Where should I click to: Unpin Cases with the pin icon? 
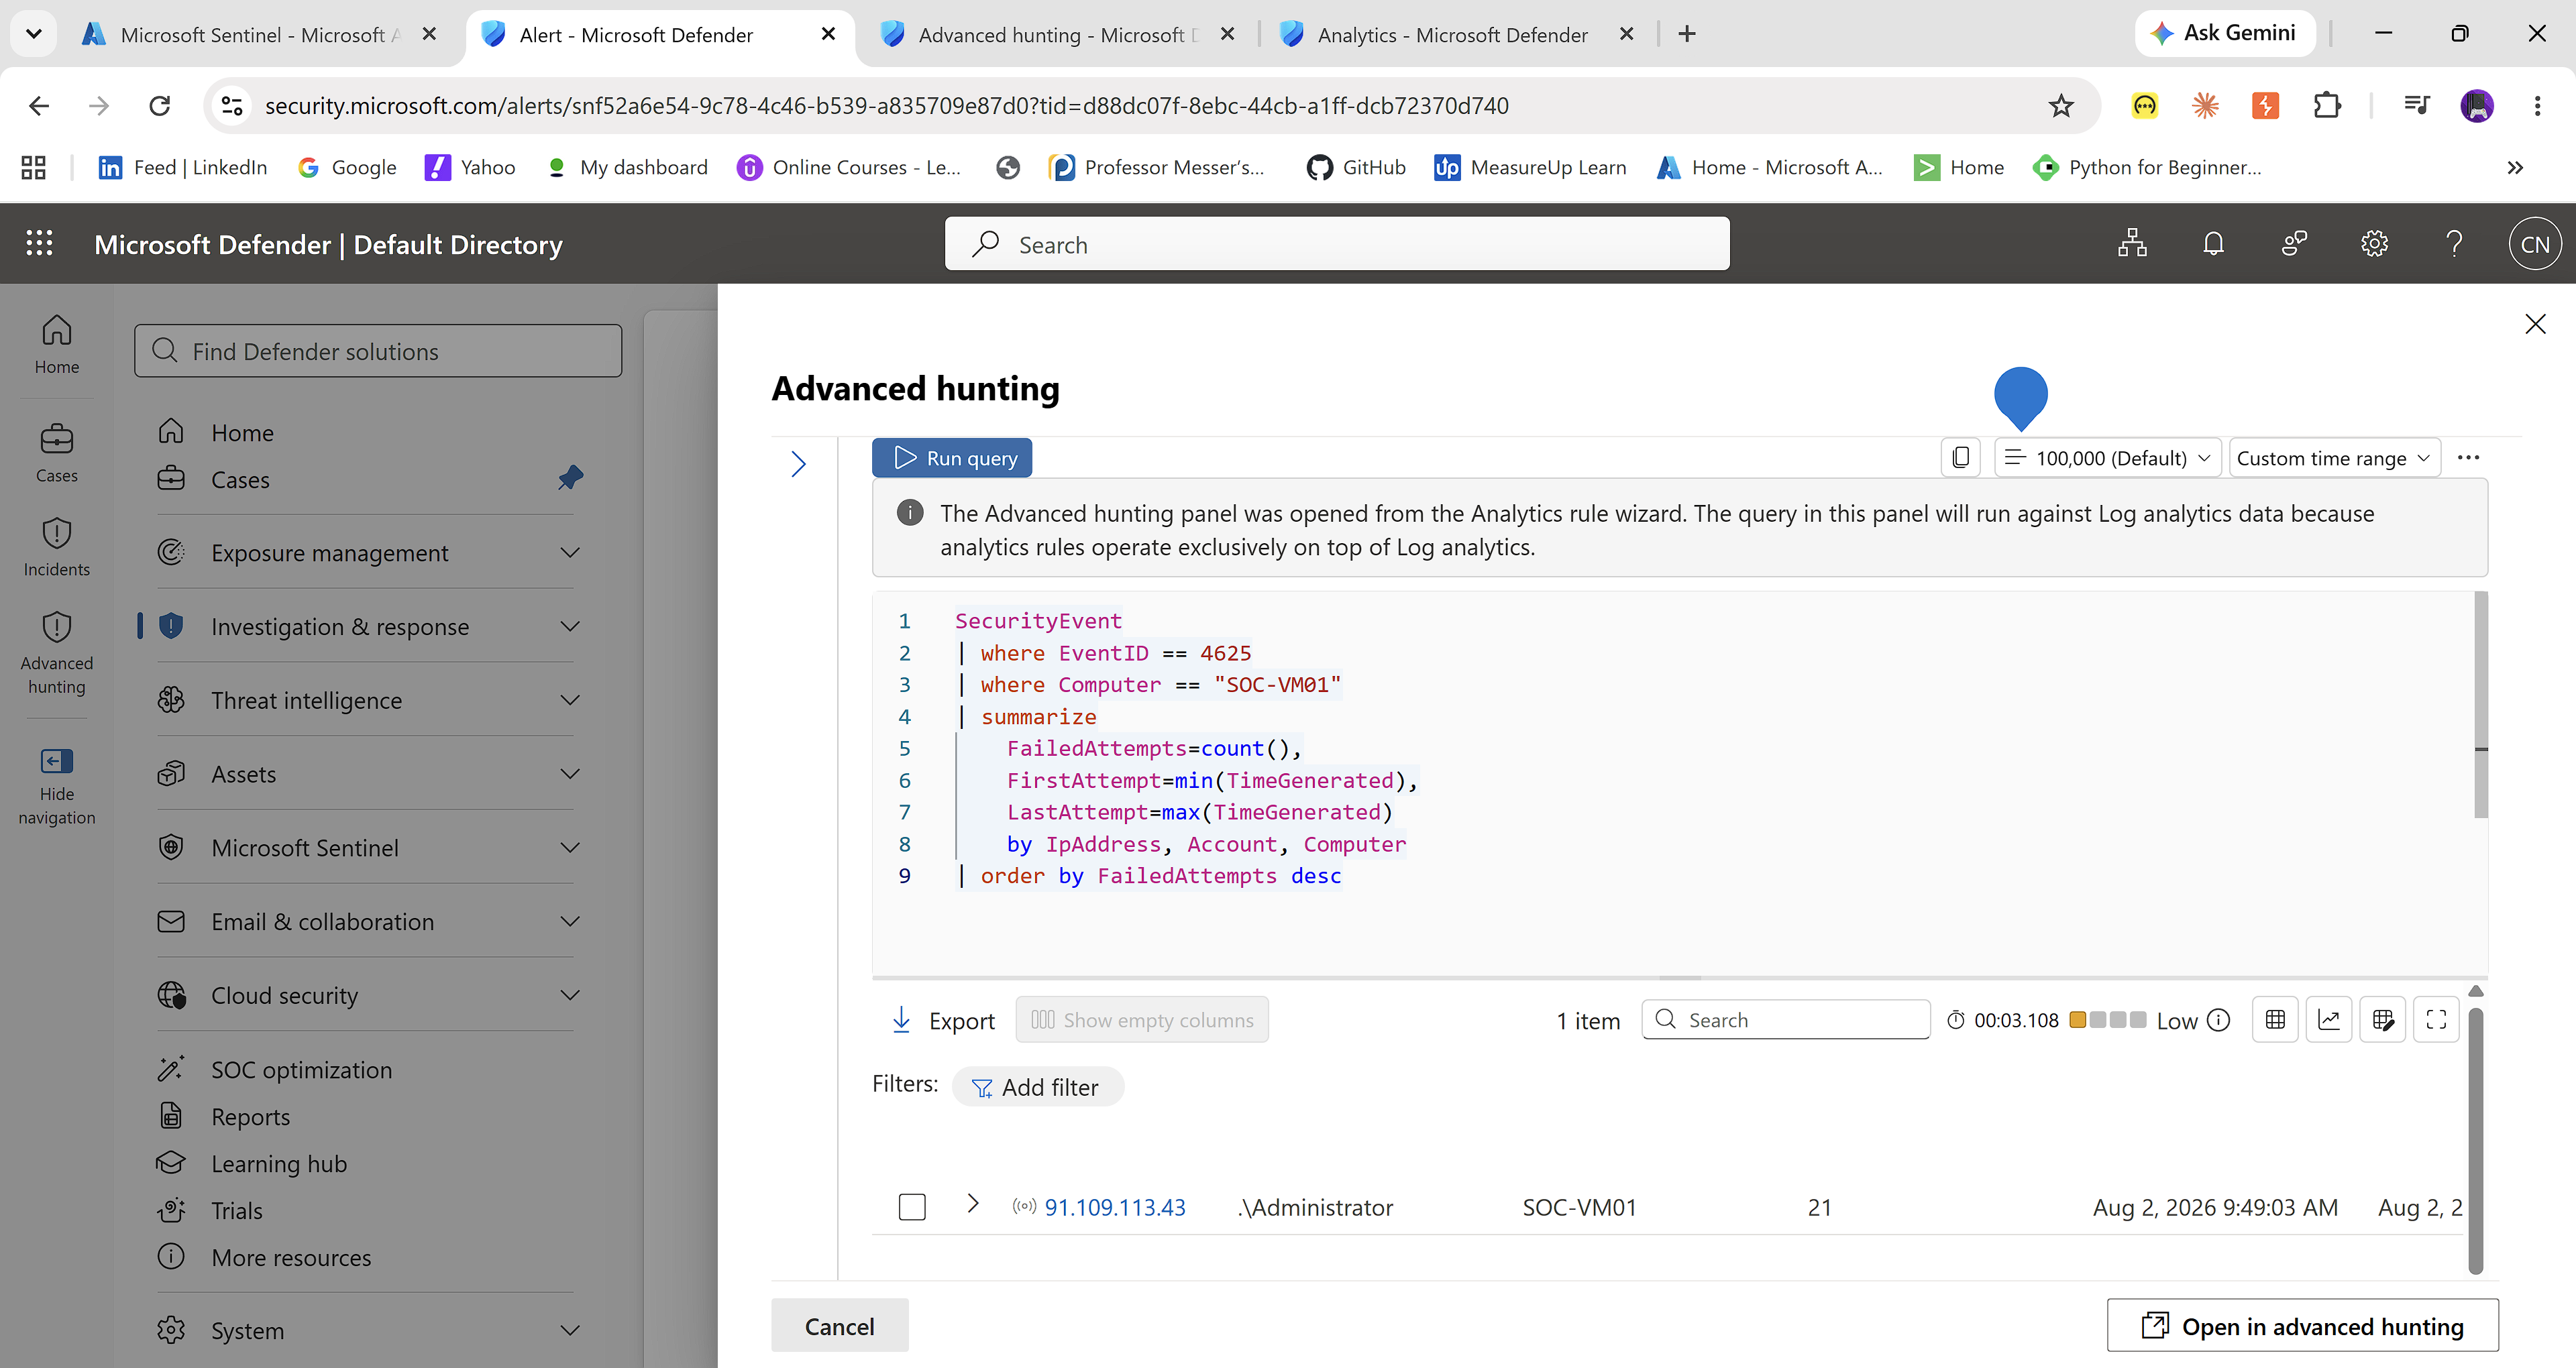570,477
